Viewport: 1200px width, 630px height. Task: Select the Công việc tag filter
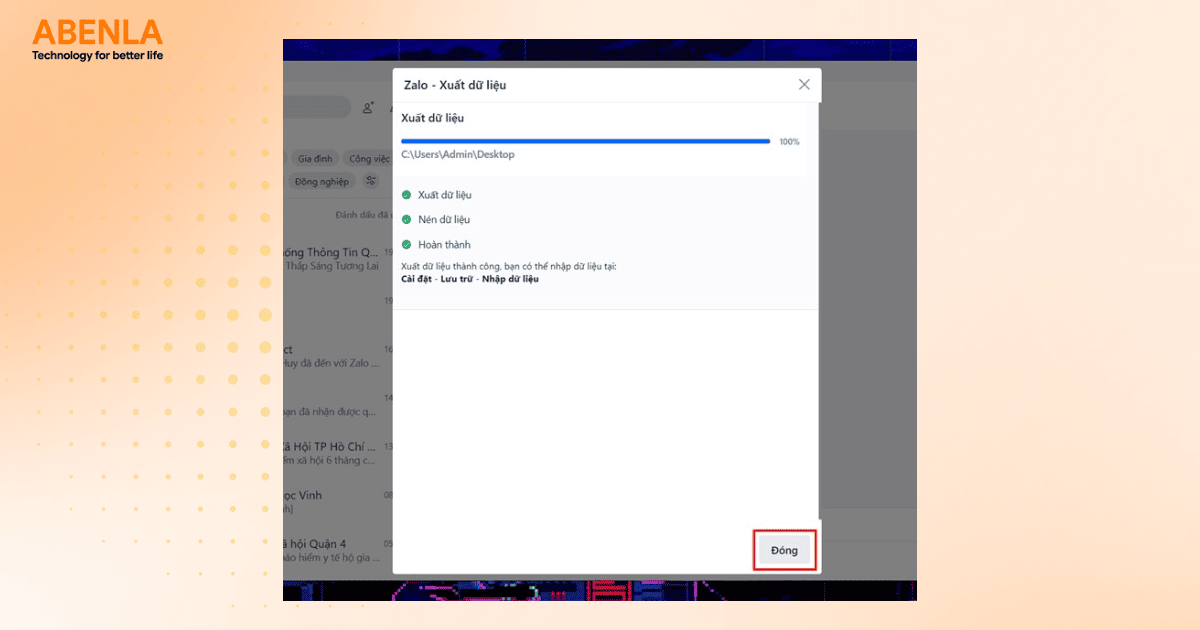click(x=367, y=158)
